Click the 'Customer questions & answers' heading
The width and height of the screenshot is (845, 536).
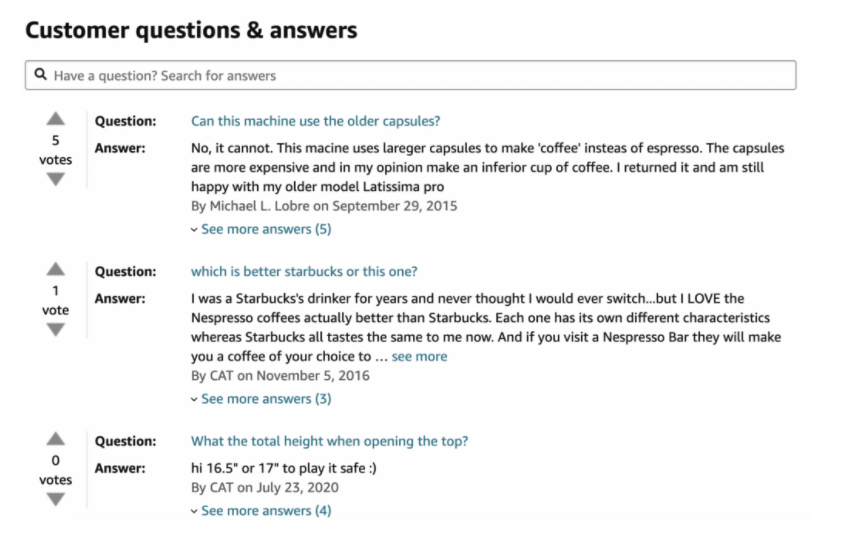pyautogui.click(x=191, y=30)
